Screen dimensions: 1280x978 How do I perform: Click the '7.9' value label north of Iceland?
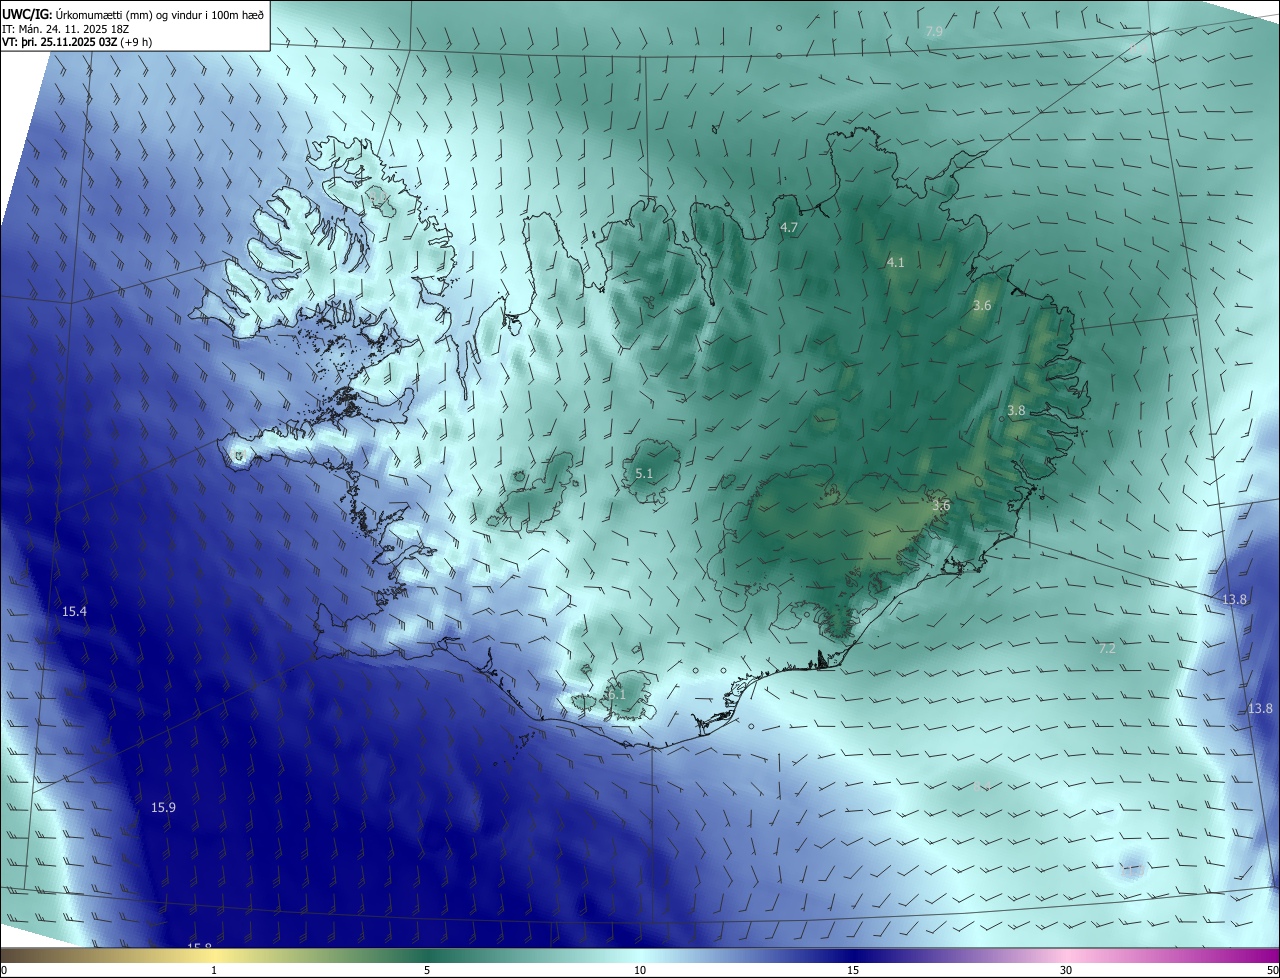pos(934,32)
